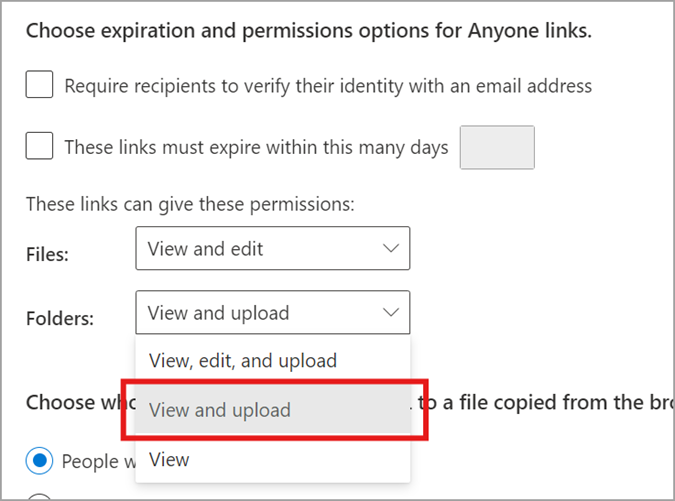The image size is (675, 501).
Task: Click the Choose expiration and permissions heading
Action: (x=309, y=31)
